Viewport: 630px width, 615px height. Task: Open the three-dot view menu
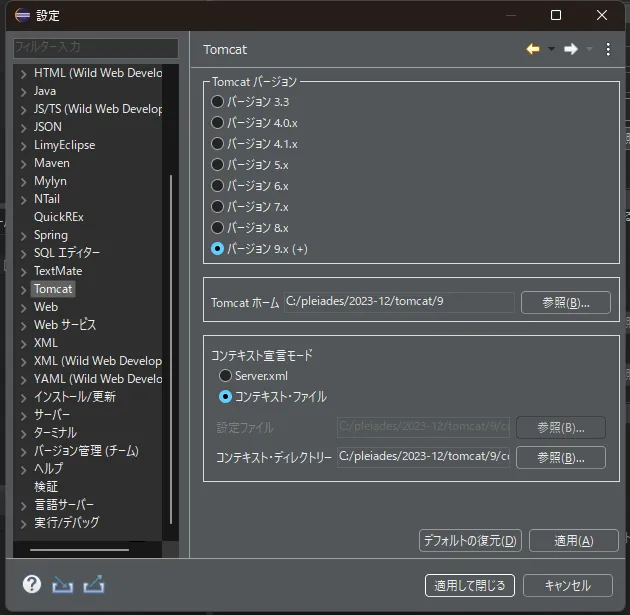[x=608, y=49]
